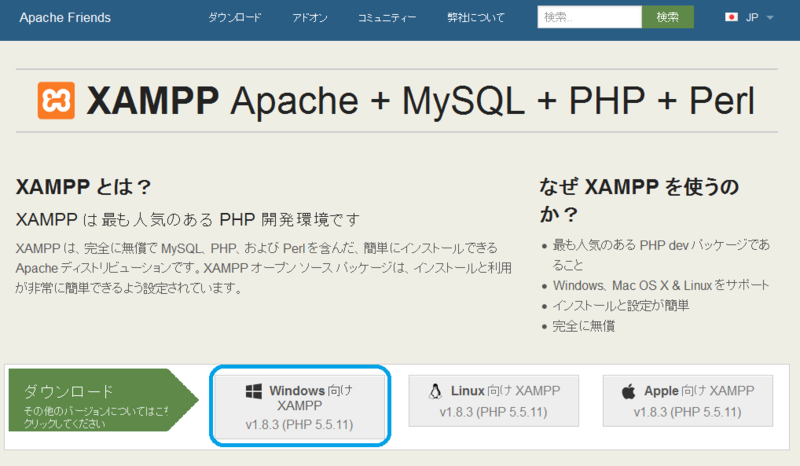The image size is (800, 466).
Task: Click the green ダウンロード other versions arrow
Action: [x=104, y=400]
